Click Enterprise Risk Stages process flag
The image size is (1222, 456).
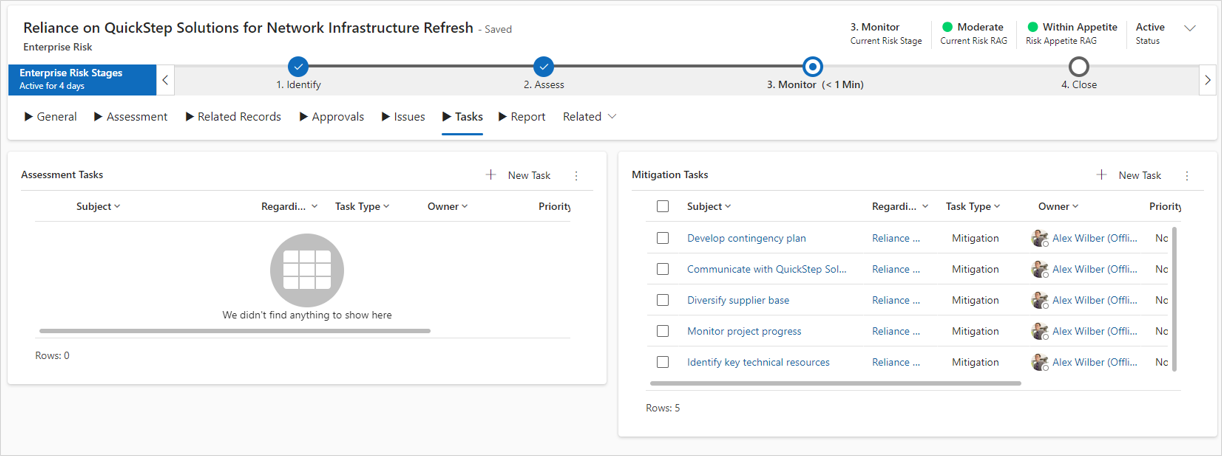(82, 79)
